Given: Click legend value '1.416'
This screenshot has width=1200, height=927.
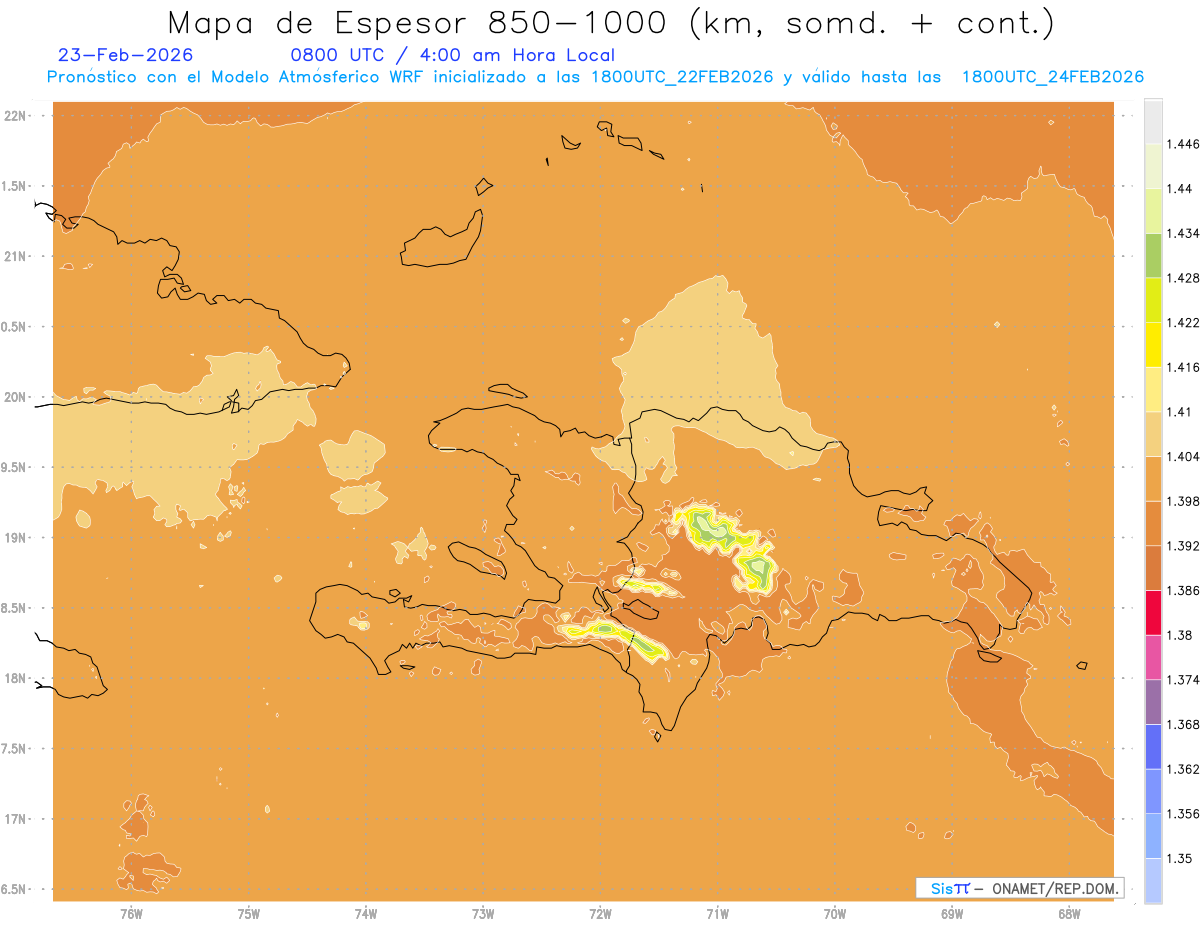Looking at the screenshot, I should click(x=1182, y=368).
